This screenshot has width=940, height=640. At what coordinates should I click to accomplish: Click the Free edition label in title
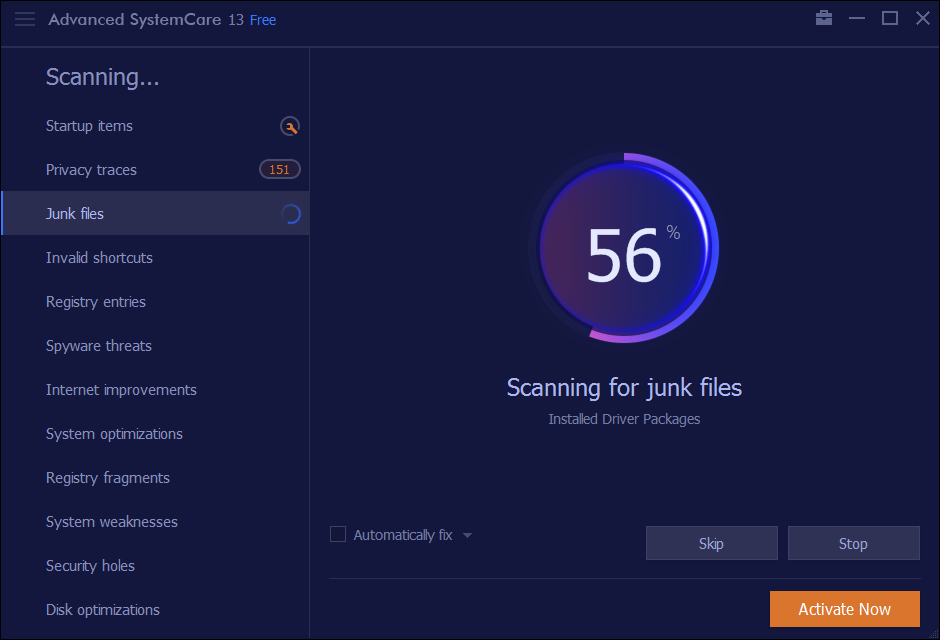(x=263, y=20)
